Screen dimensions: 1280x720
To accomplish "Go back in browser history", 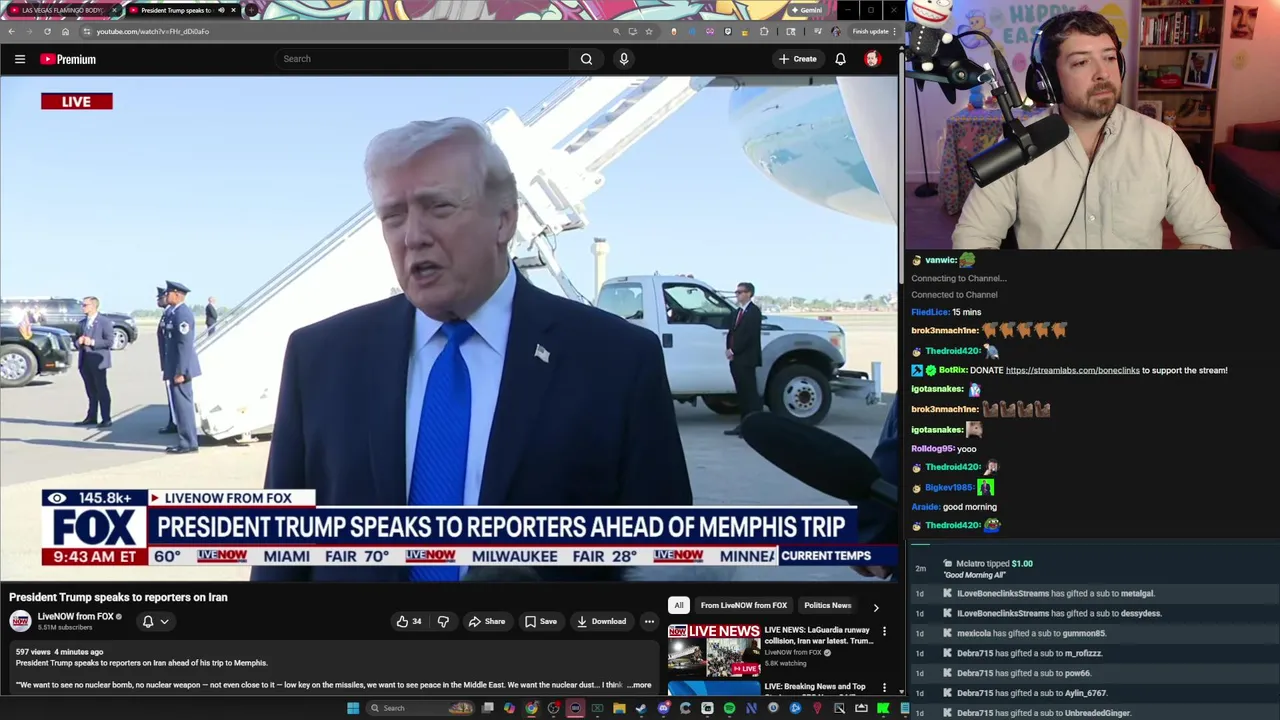I will (10, 31).
